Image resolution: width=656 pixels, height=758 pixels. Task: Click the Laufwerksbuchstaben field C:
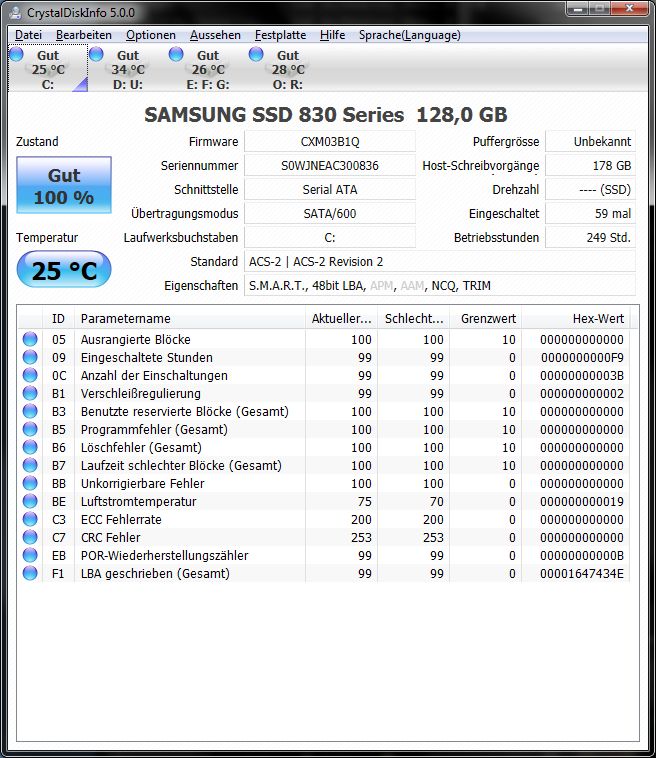point(330,238)
